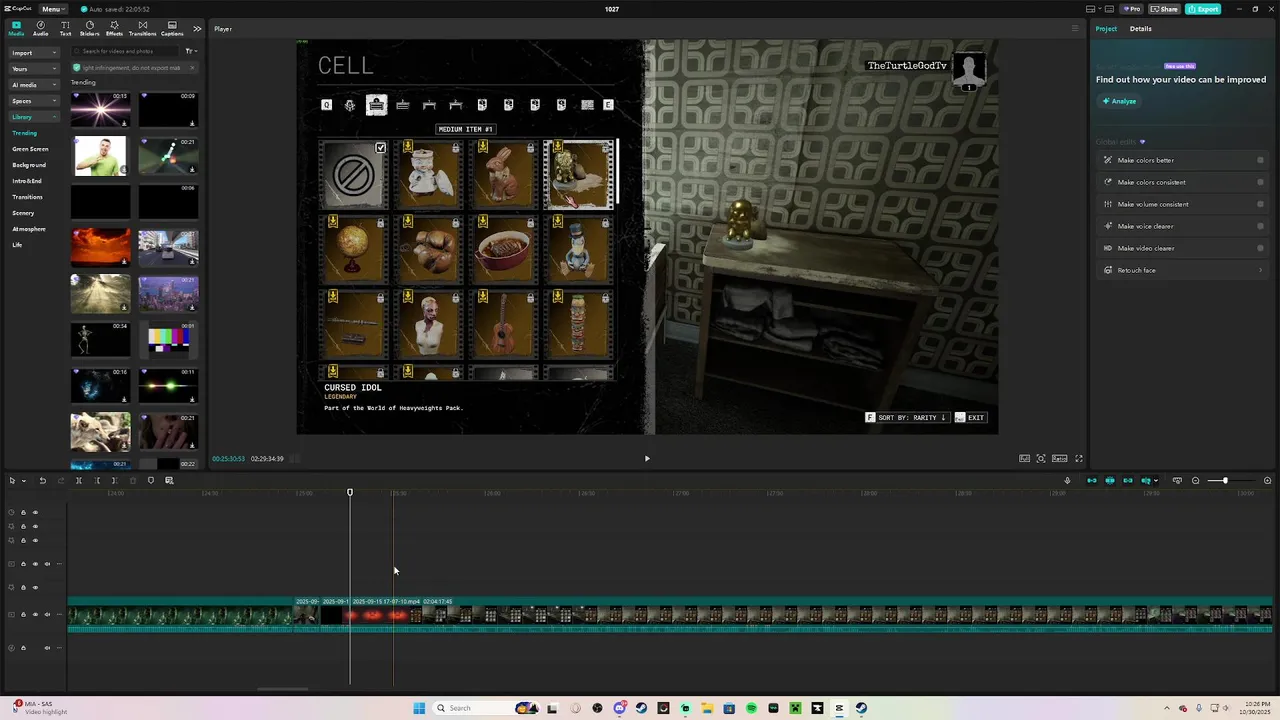Click the Windows Start button

tap(419, 708)
